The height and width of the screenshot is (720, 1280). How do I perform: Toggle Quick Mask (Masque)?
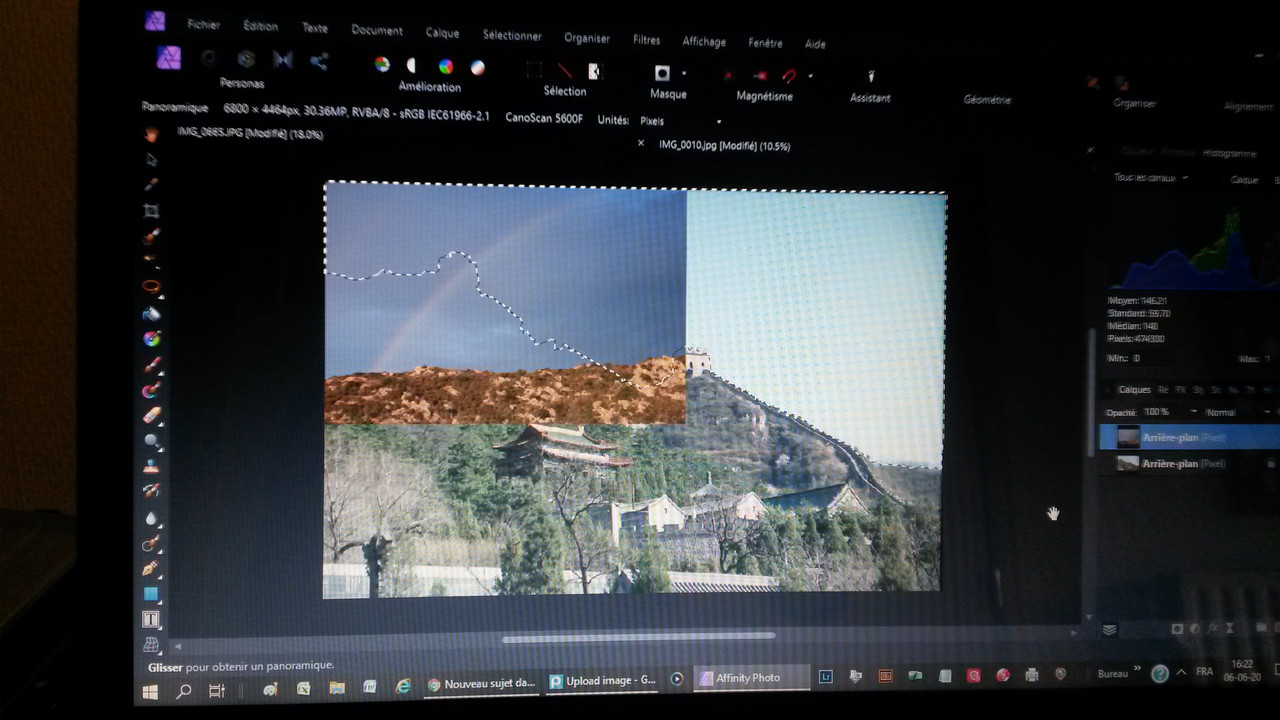click(662, 73)
